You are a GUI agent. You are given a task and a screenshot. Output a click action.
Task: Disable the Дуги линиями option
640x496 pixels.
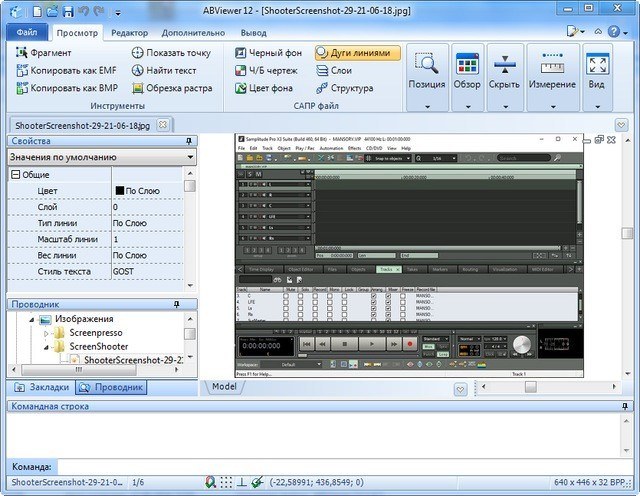[x=357, y=52]
